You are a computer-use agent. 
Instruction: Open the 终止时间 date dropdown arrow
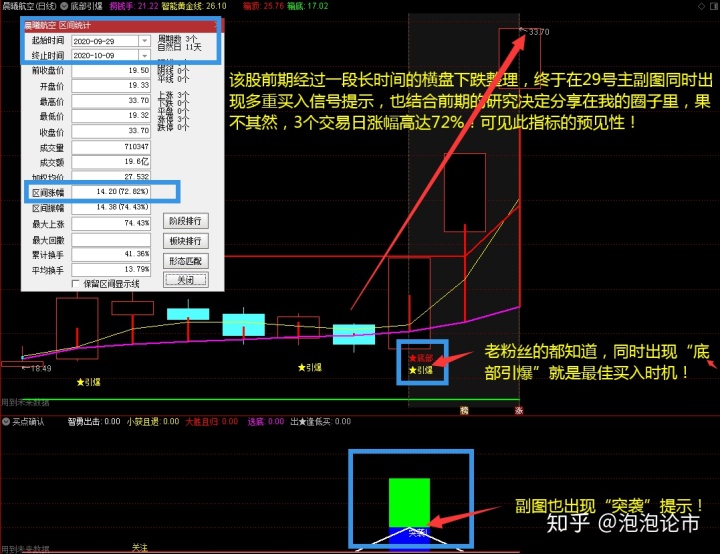144,56
